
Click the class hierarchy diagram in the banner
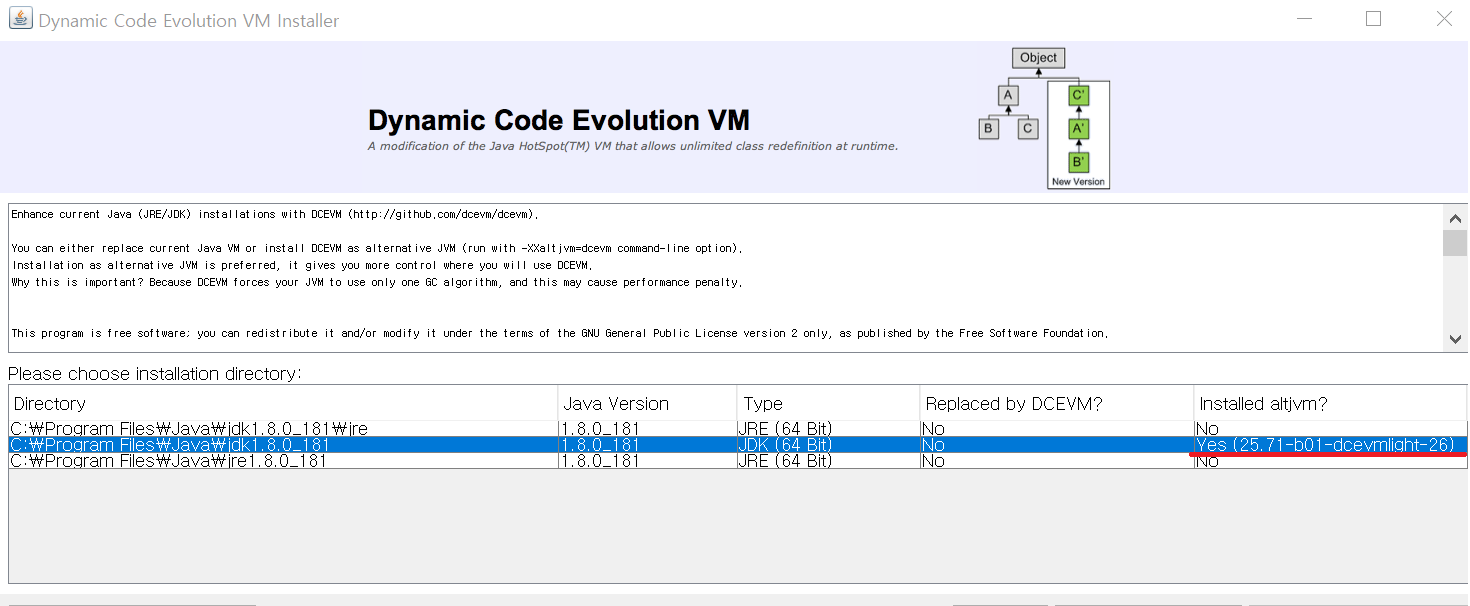1044,118
